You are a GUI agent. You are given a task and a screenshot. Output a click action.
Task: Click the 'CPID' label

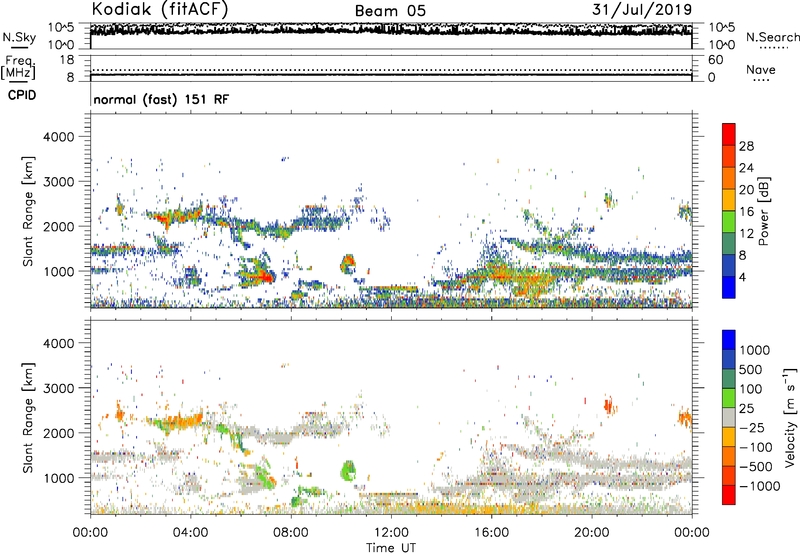click(x=22, y=95)
